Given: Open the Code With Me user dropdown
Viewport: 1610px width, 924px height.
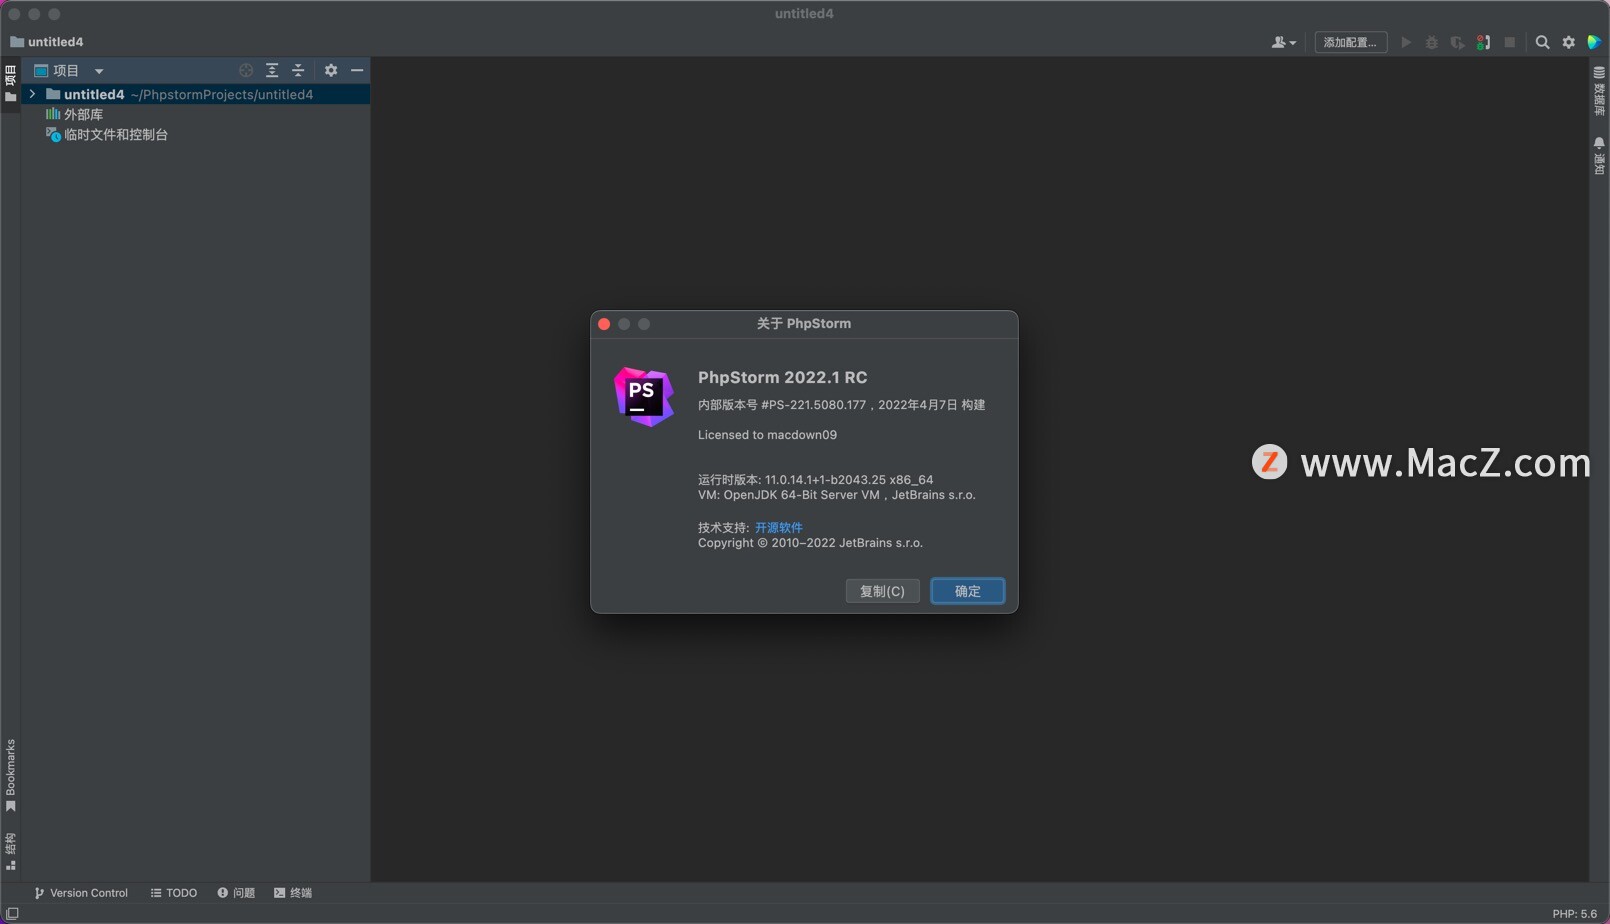Looking at the screenshot, I should (x=1284, y=42).
